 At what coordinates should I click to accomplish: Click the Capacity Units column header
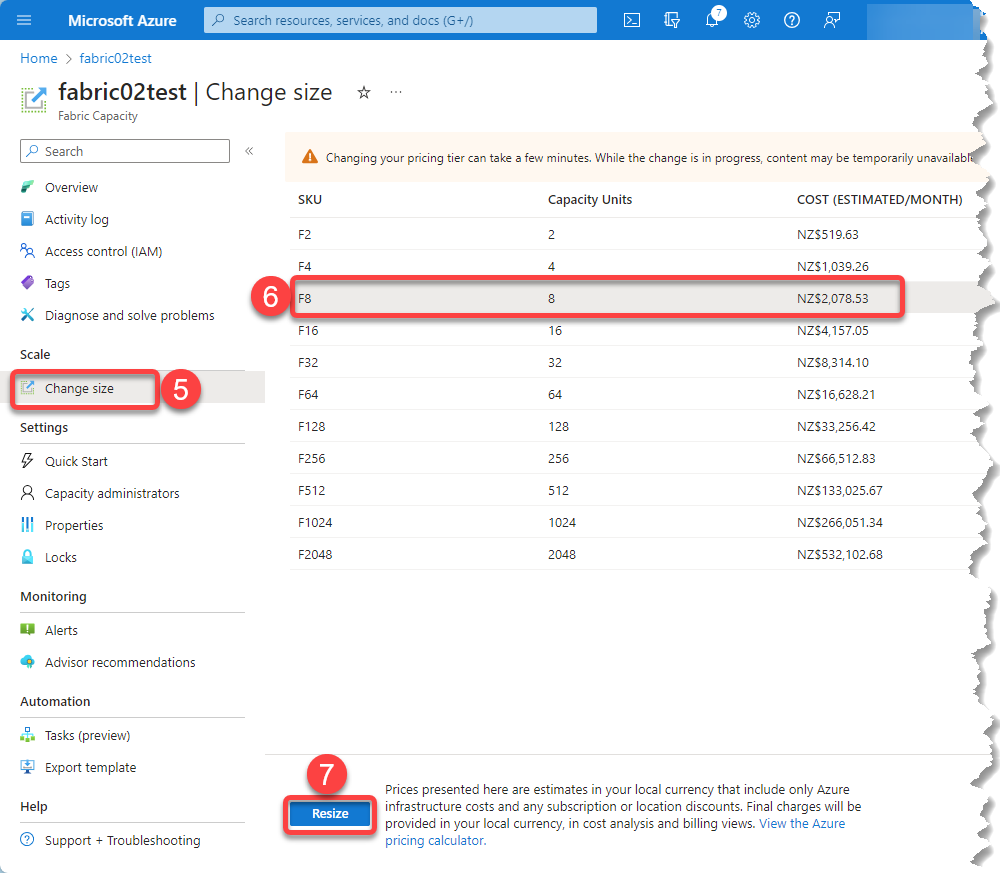[x=590, y=200]
